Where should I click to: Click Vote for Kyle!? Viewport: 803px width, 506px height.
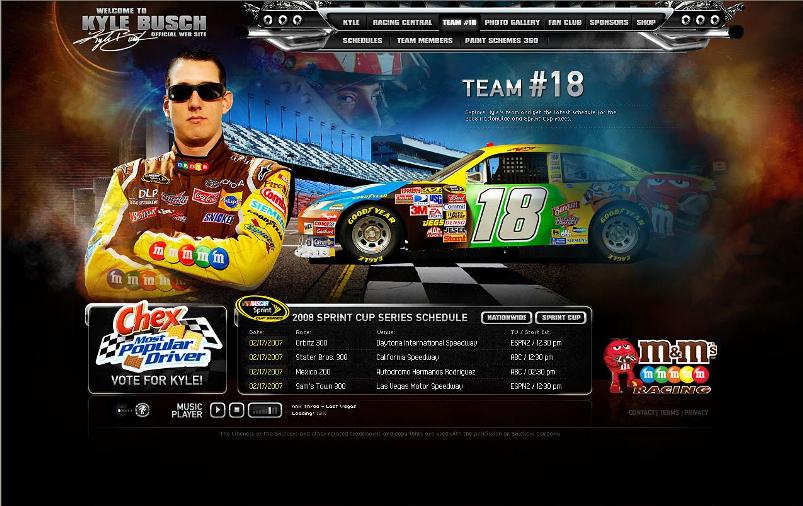(157, 381)
